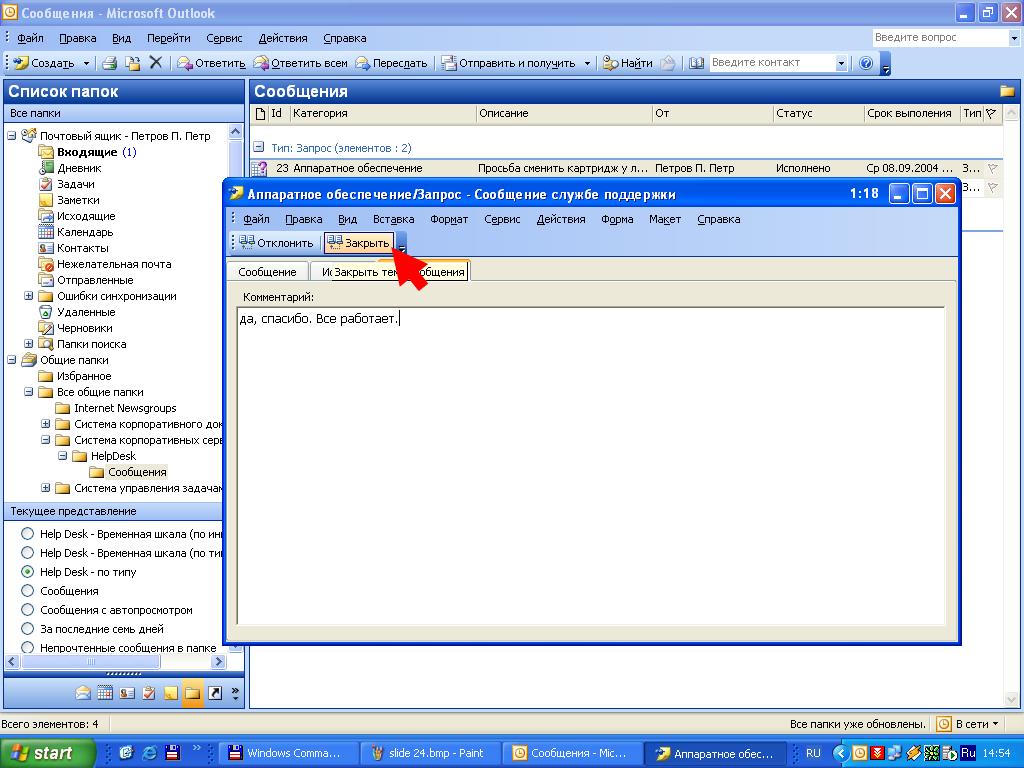Click the Введите вопрос help box
This screenshot has height=768, width=1024.
coord(940,38)
